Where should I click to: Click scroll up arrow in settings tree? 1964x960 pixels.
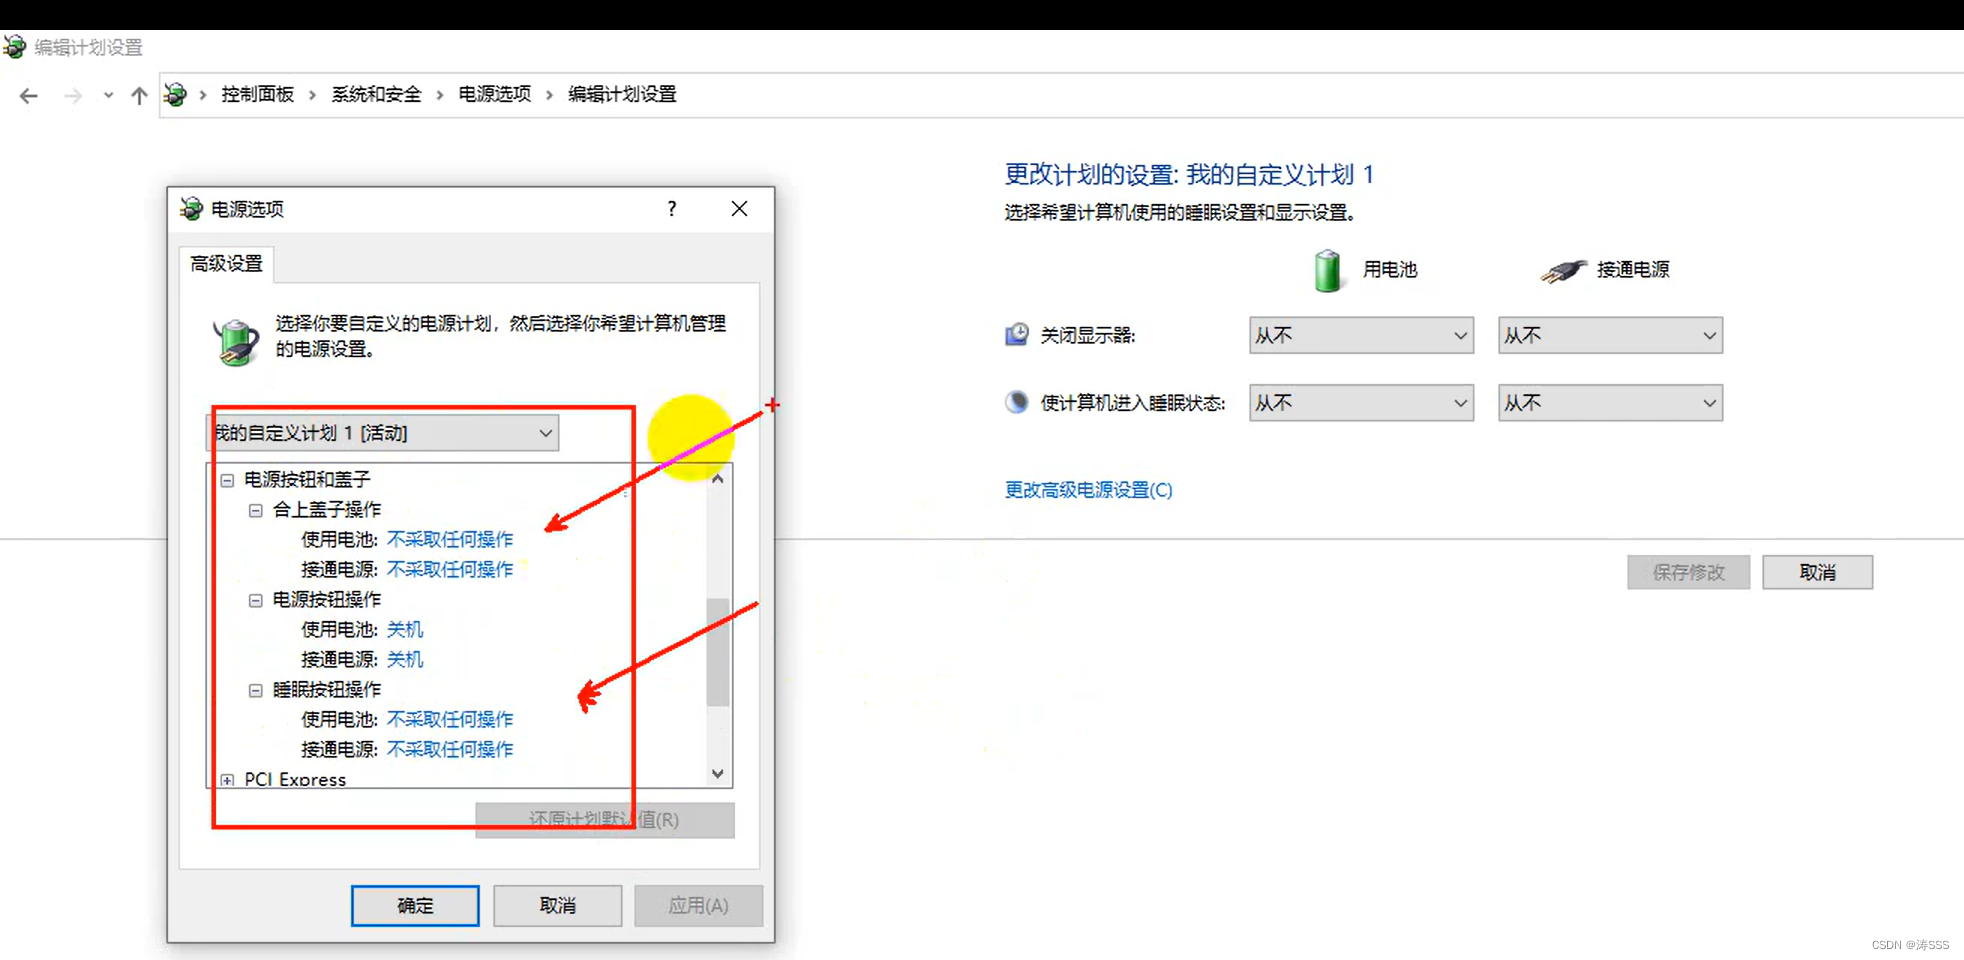(x=718, y=479)
